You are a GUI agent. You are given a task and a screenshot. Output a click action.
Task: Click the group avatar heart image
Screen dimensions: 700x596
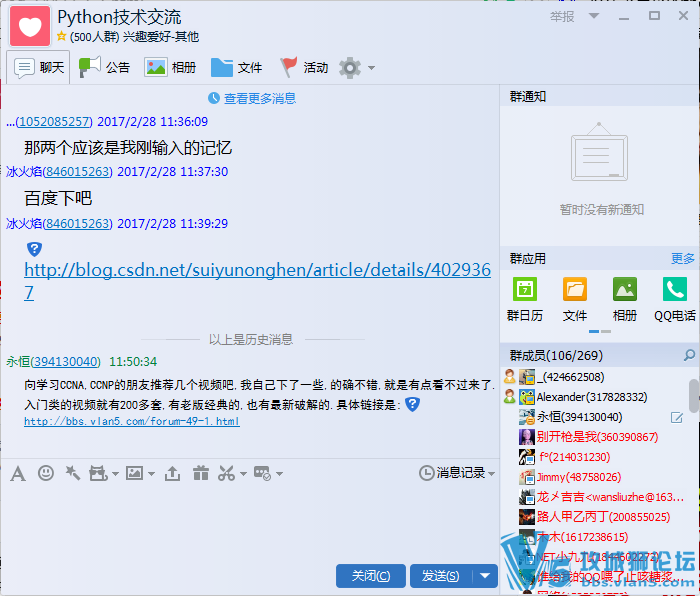(x=30, y=26)
